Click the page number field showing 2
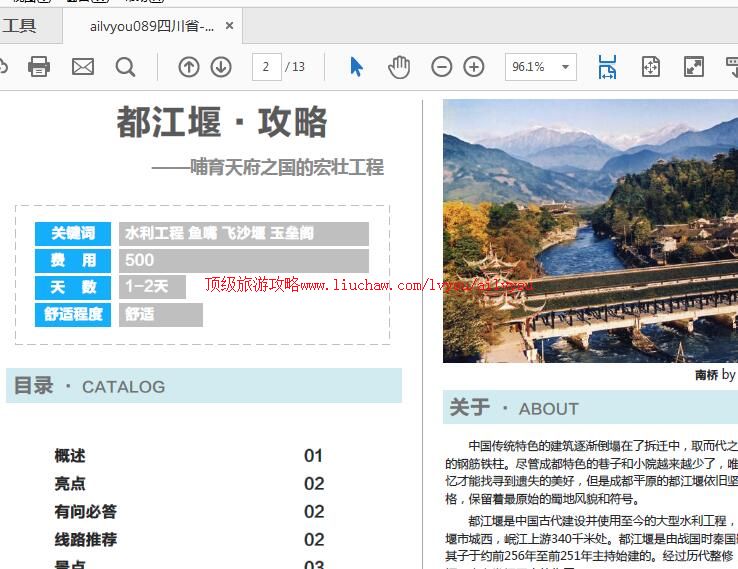This screenshot has height=569, width=738. pos(266,67)
